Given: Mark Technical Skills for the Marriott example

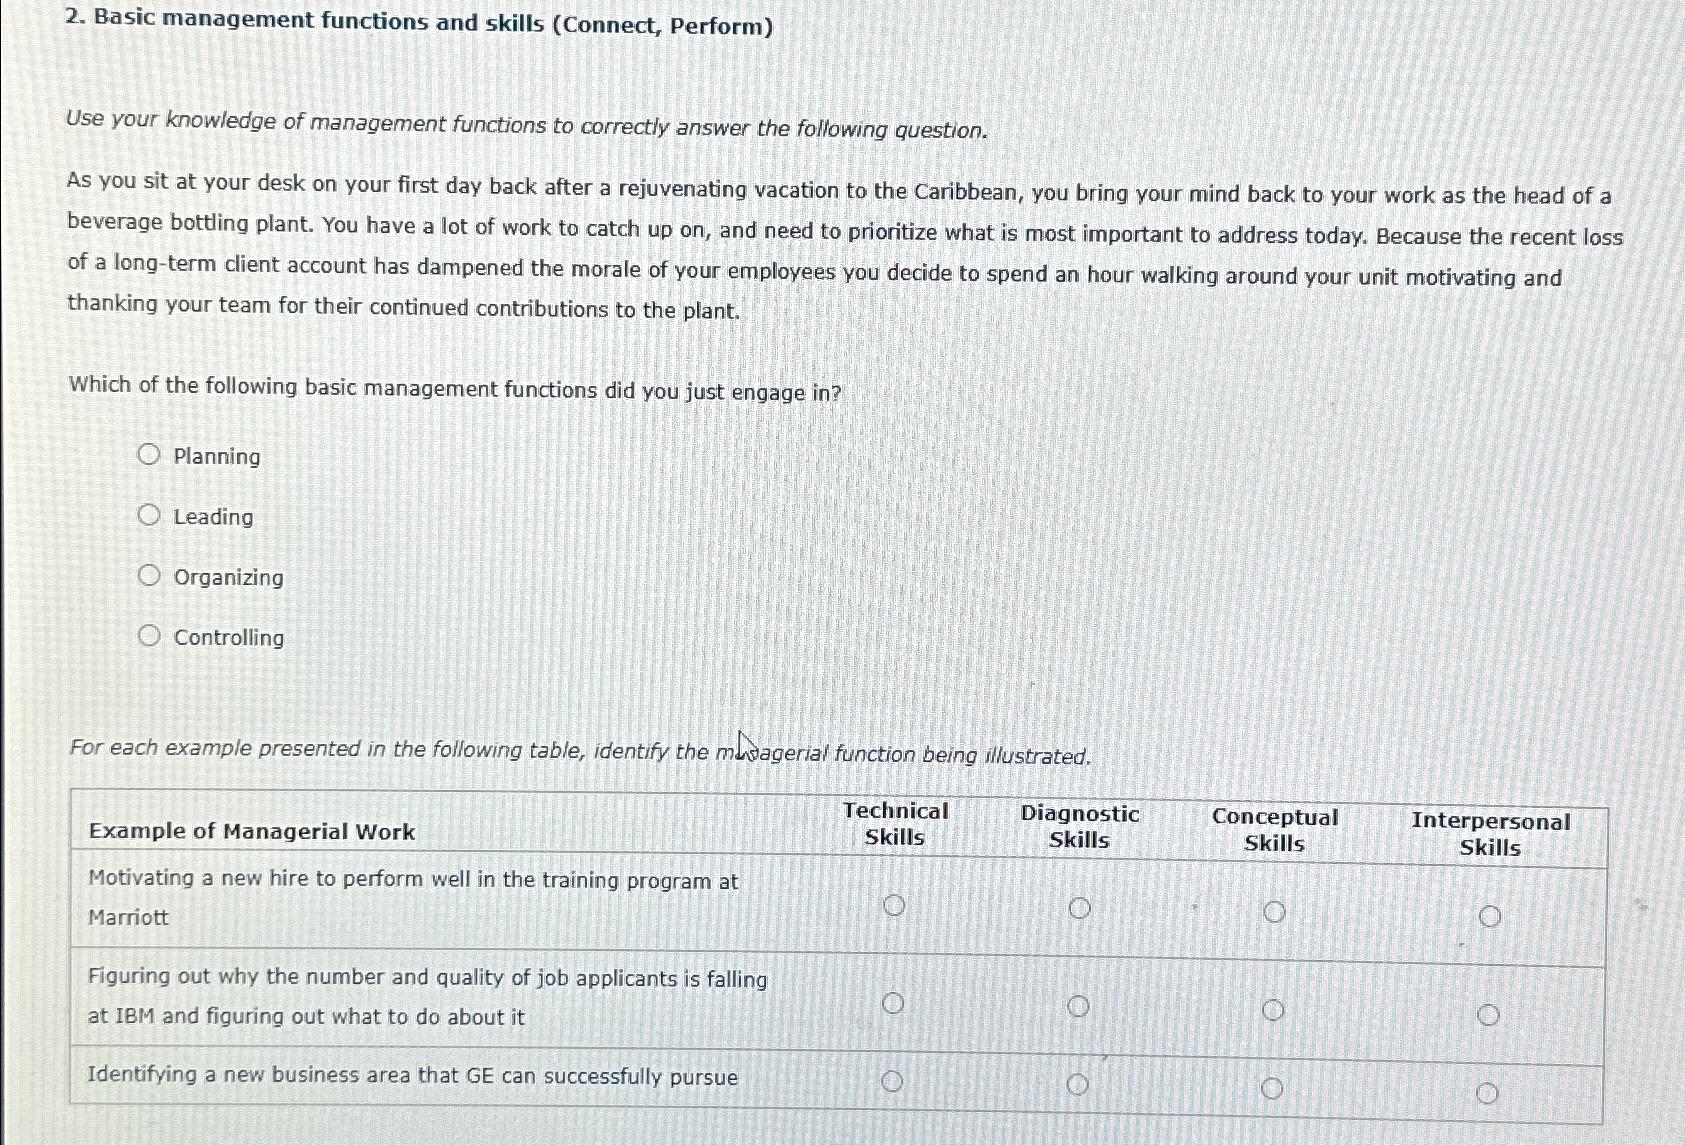Looking at the screenshot, I should click(x=895, y=906).
